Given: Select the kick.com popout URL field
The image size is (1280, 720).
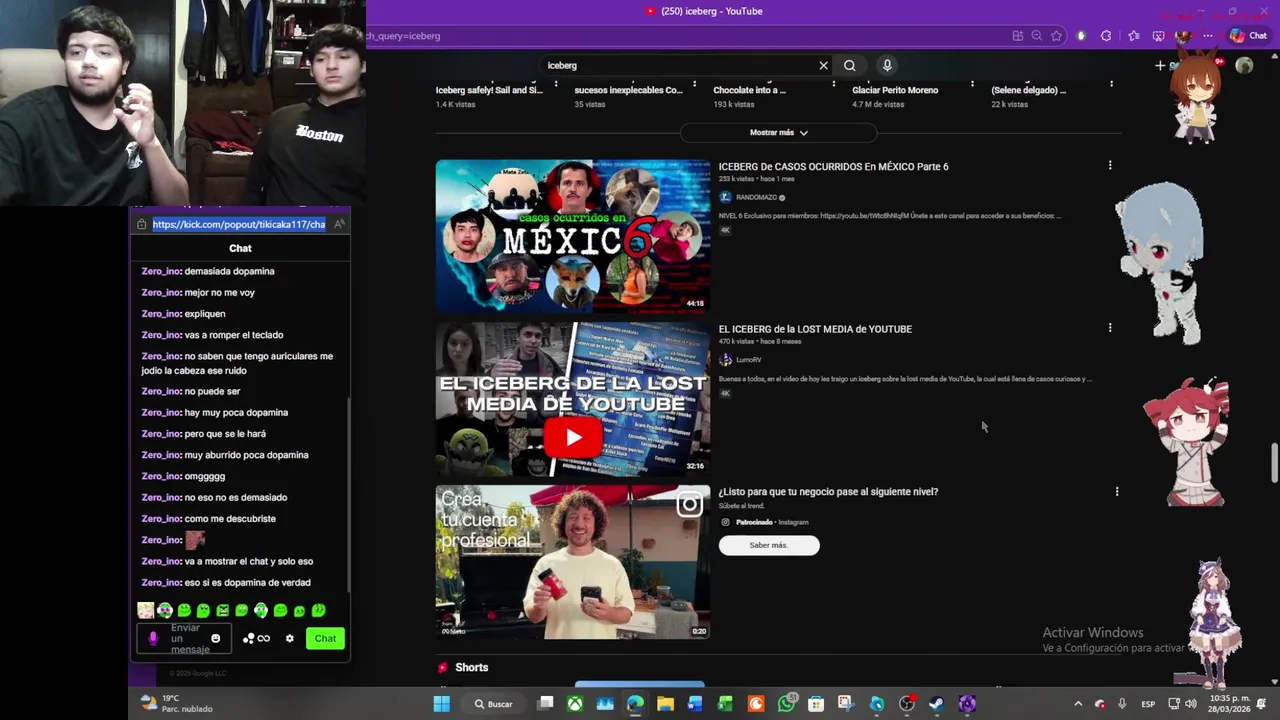Looking at the screenshot, I should (239, 224).
